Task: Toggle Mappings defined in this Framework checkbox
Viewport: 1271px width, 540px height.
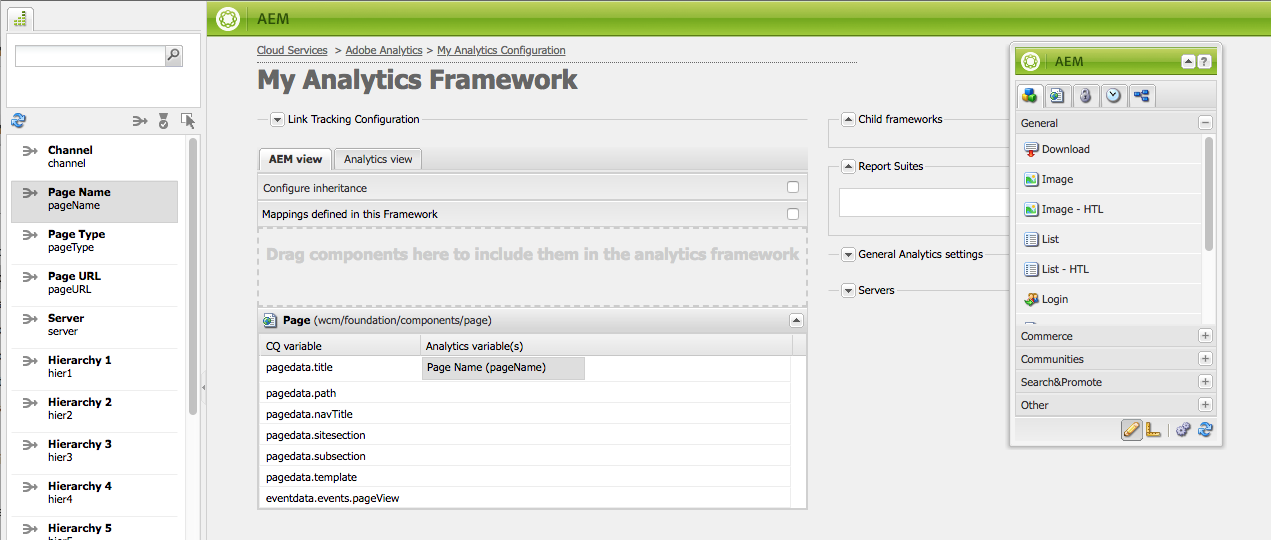Action: point(793,214)
